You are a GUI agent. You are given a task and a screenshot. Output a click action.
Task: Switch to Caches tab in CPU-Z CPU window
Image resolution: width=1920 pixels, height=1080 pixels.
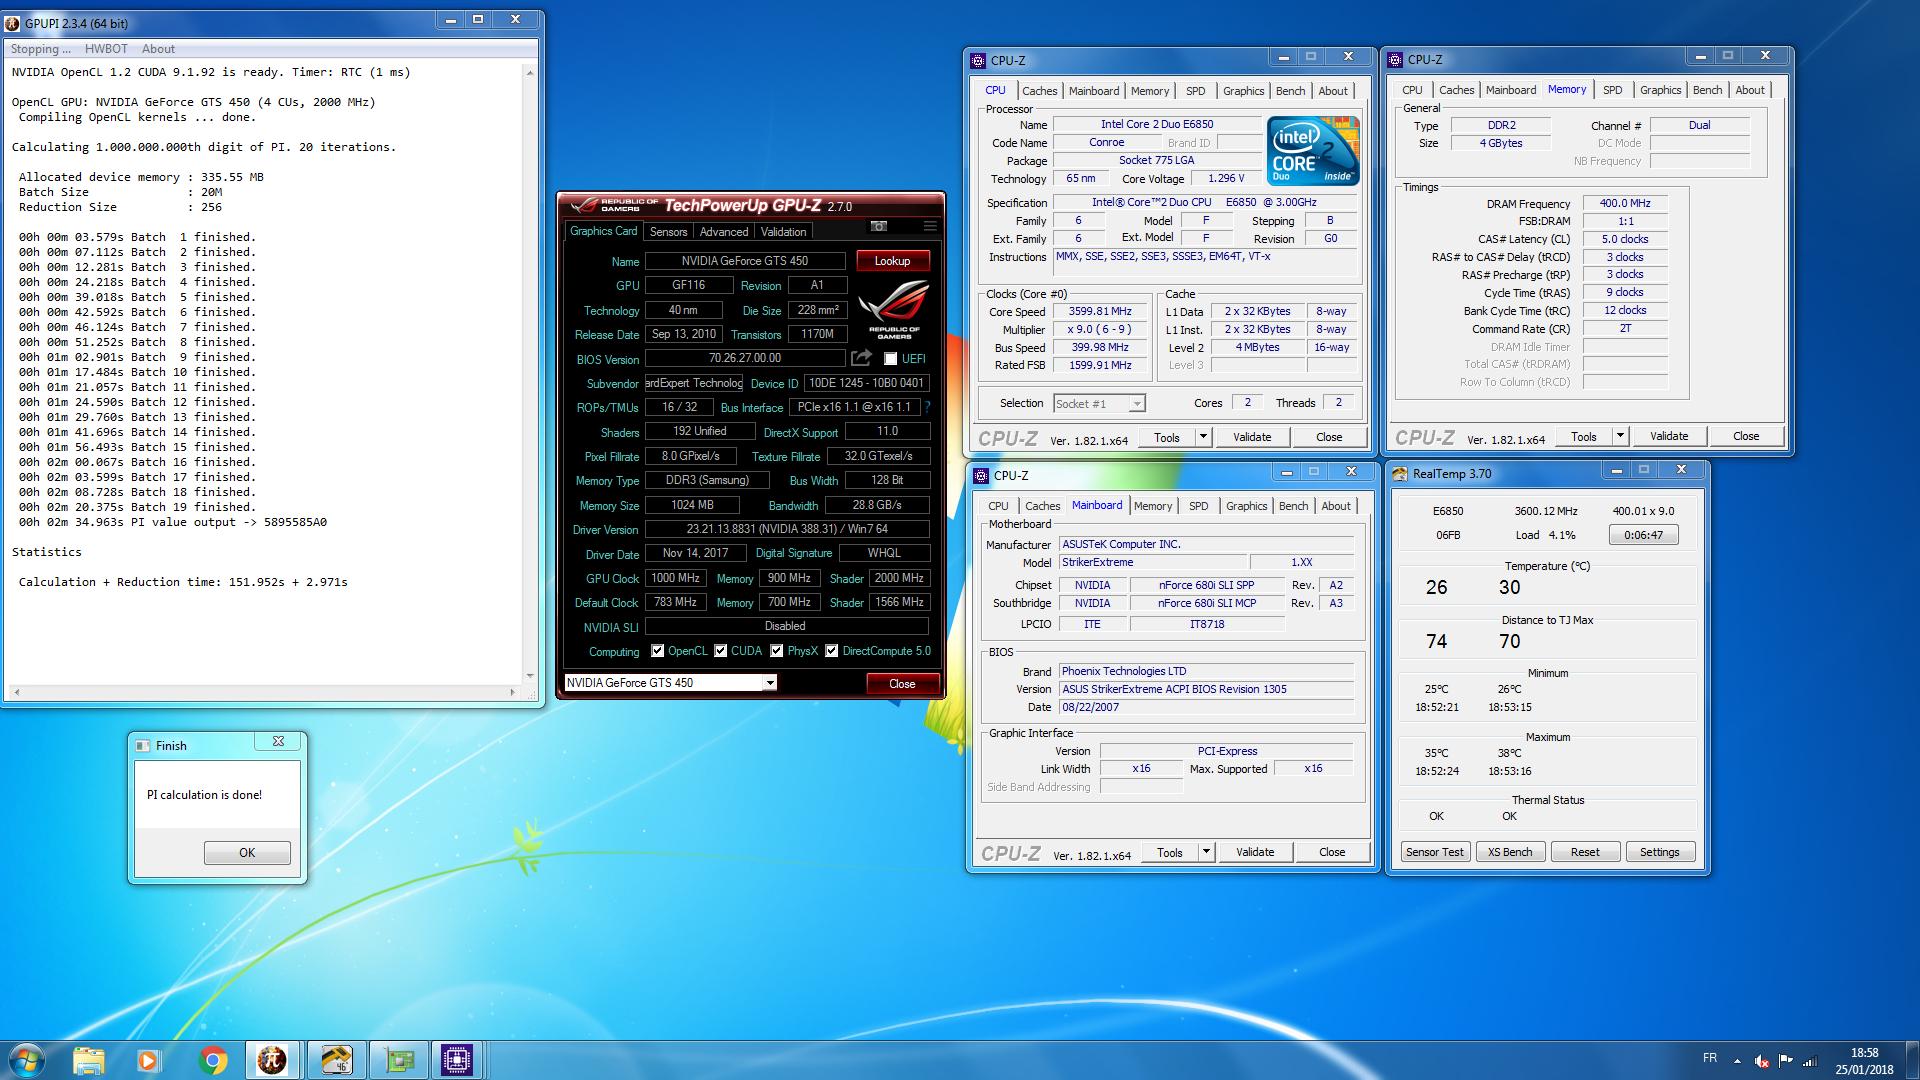click(x=1039, y=91)
